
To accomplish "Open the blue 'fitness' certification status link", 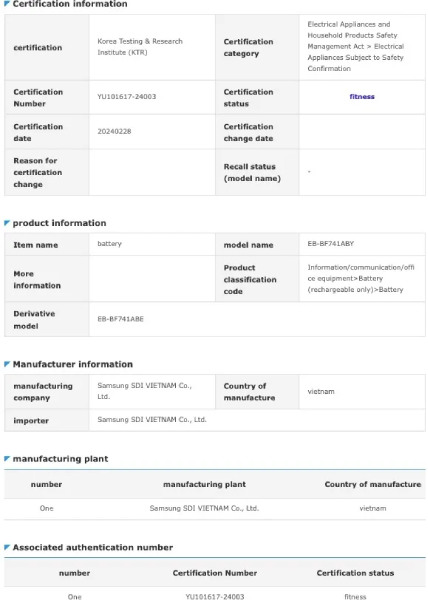I will pyautogui.click(x=362, y=96).
